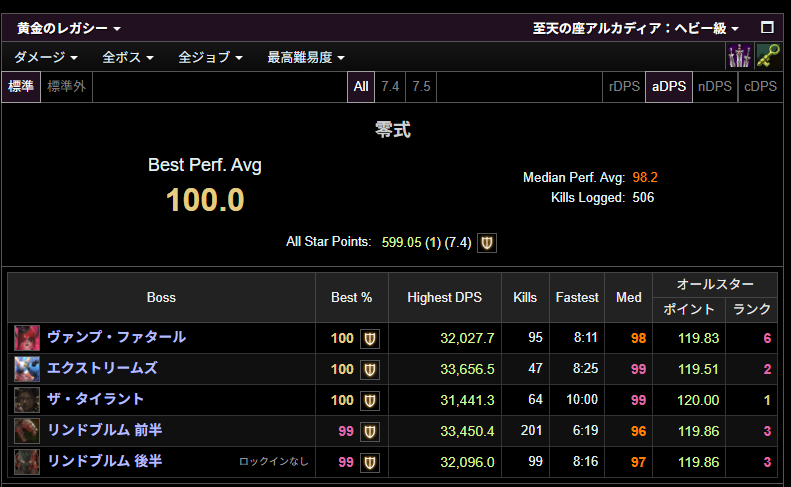This screenshot has height=487, width=791.
Task: Click the ロックインなし label
Action: coord(273,461)
